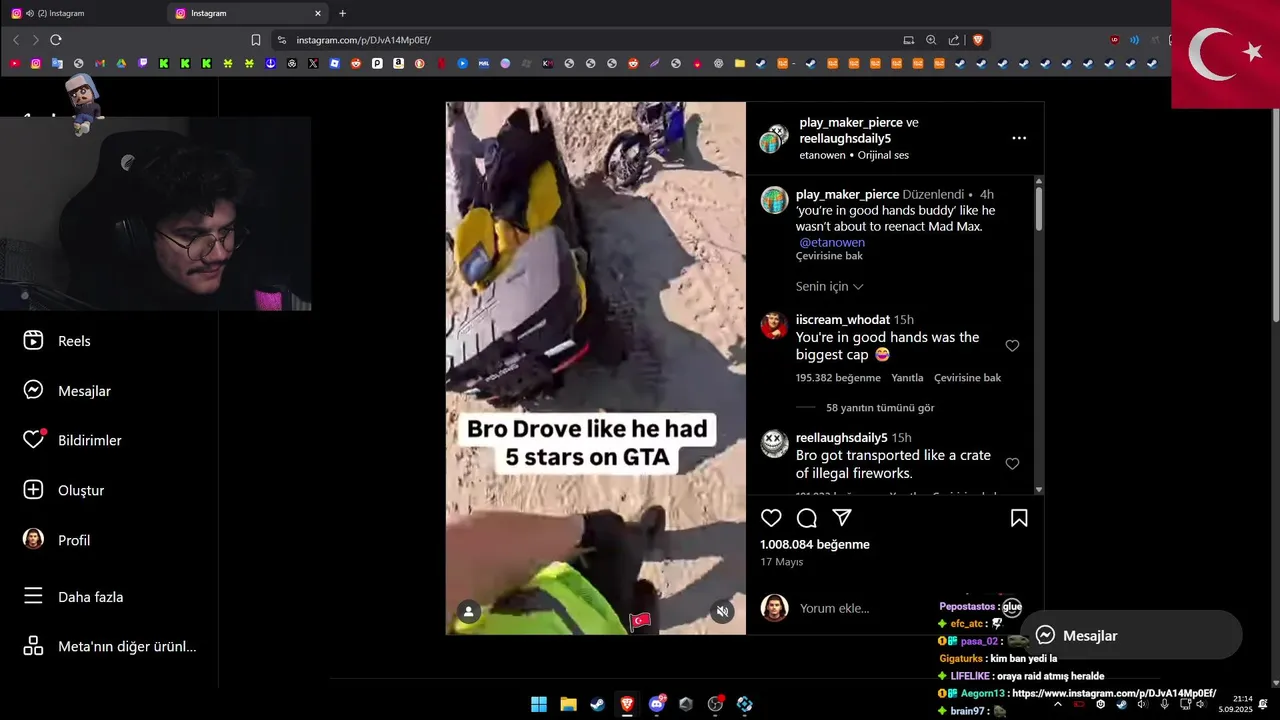
Task: Expand the Senin için comment filter
Action: click(829, 287)
